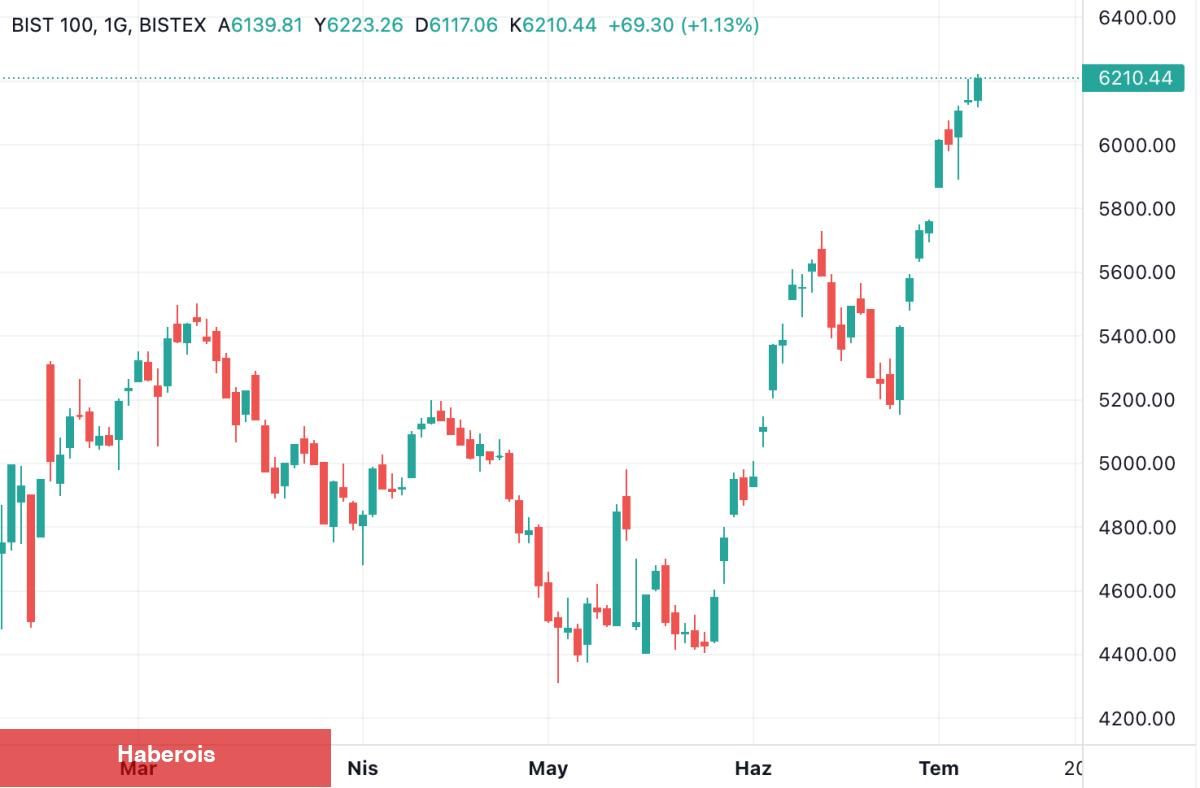Select the 6000.00 price axis label
This screenshot has width=1200, height=788.
(1136, 145)
